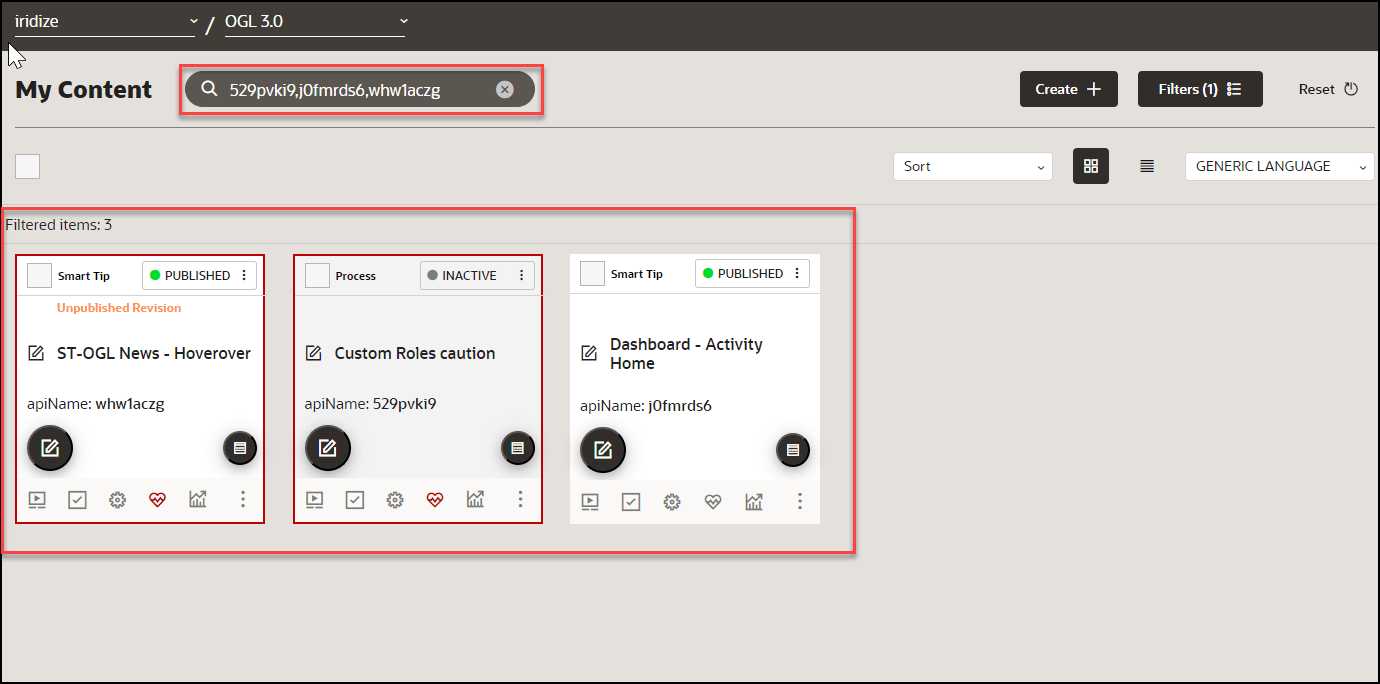The image size is (1380, 684).
Task: Open the notes icon on the Dashboard - Activity Home card
Action: click(793, 451)
